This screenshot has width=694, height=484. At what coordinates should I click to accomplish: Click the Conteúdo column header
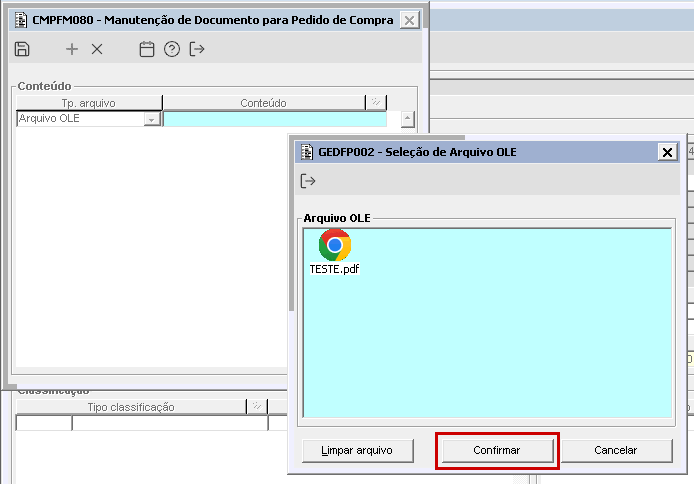pyautogui.click(x=264, y=103)
